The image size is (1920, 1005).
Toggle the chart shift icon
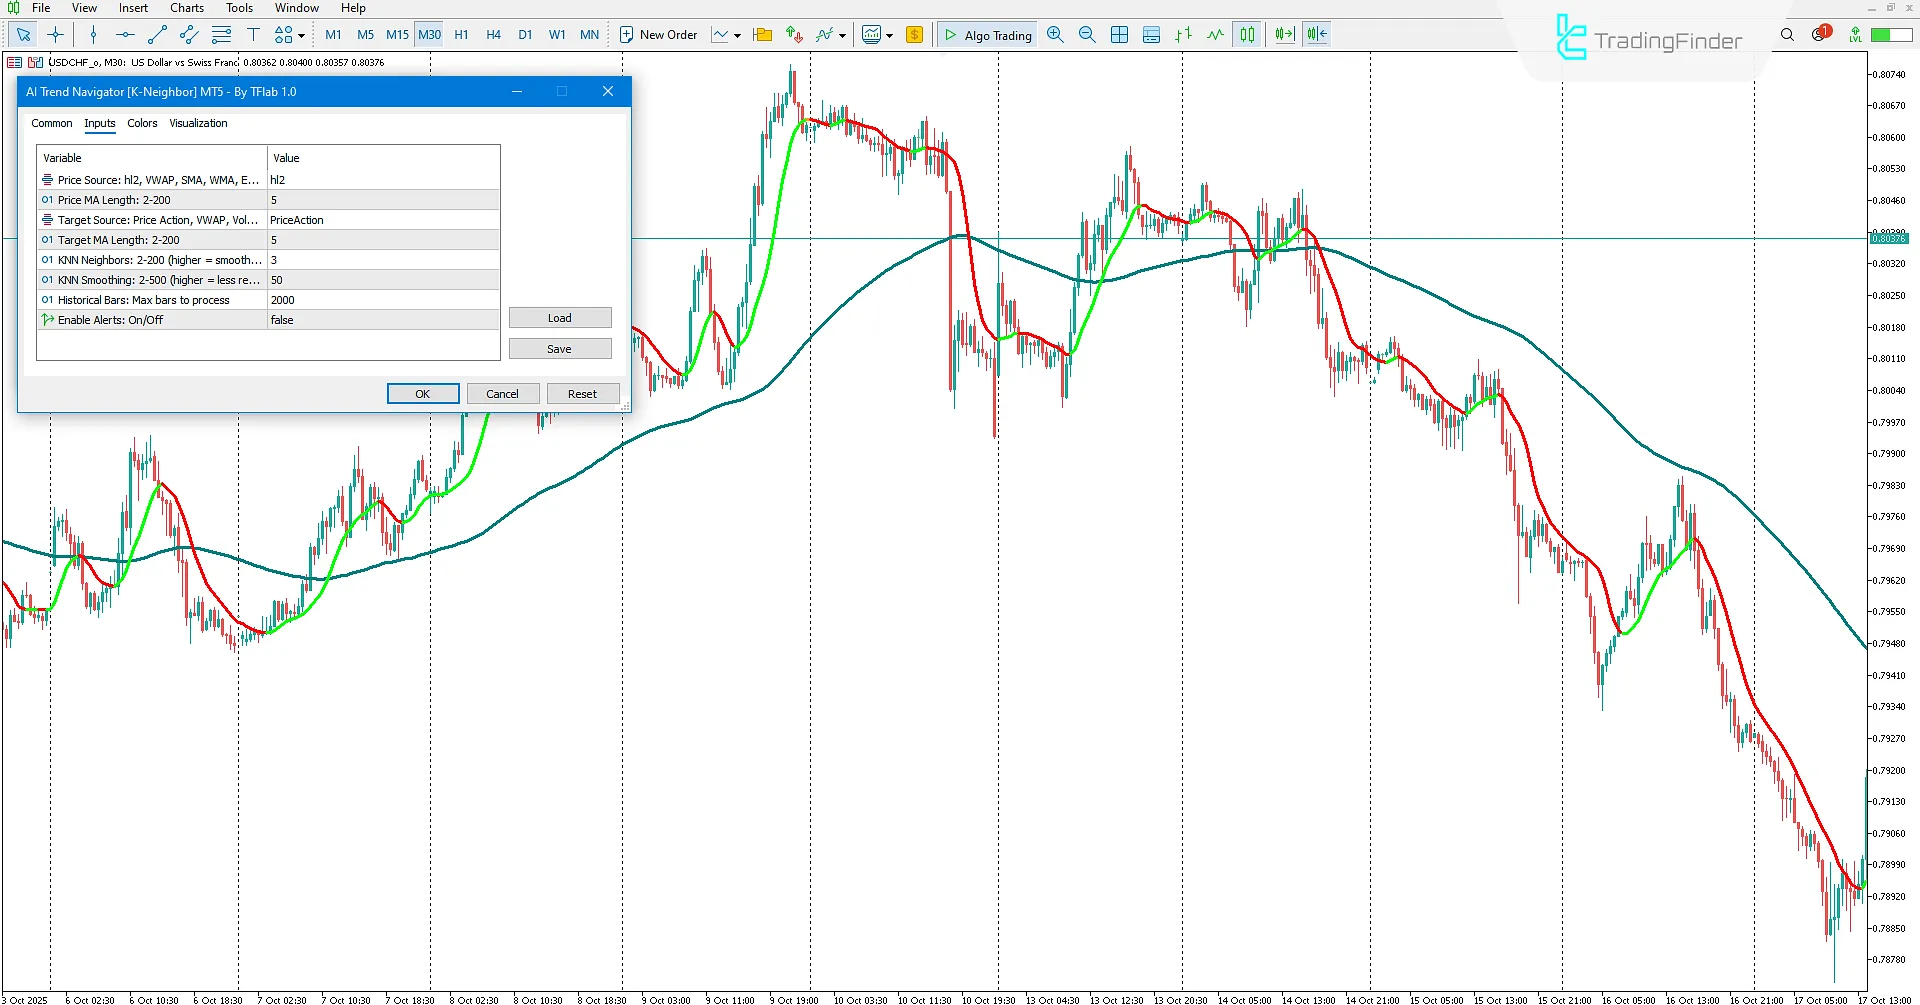tap(1316, 34)
